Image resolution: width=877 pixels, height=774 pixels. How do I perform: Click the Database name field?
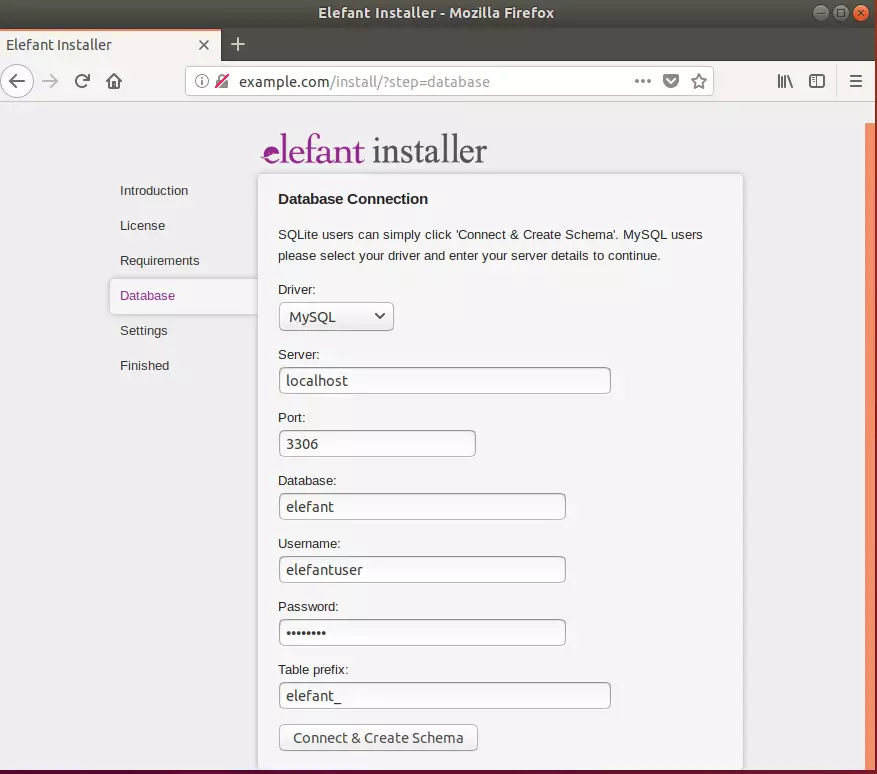(422, 506)
